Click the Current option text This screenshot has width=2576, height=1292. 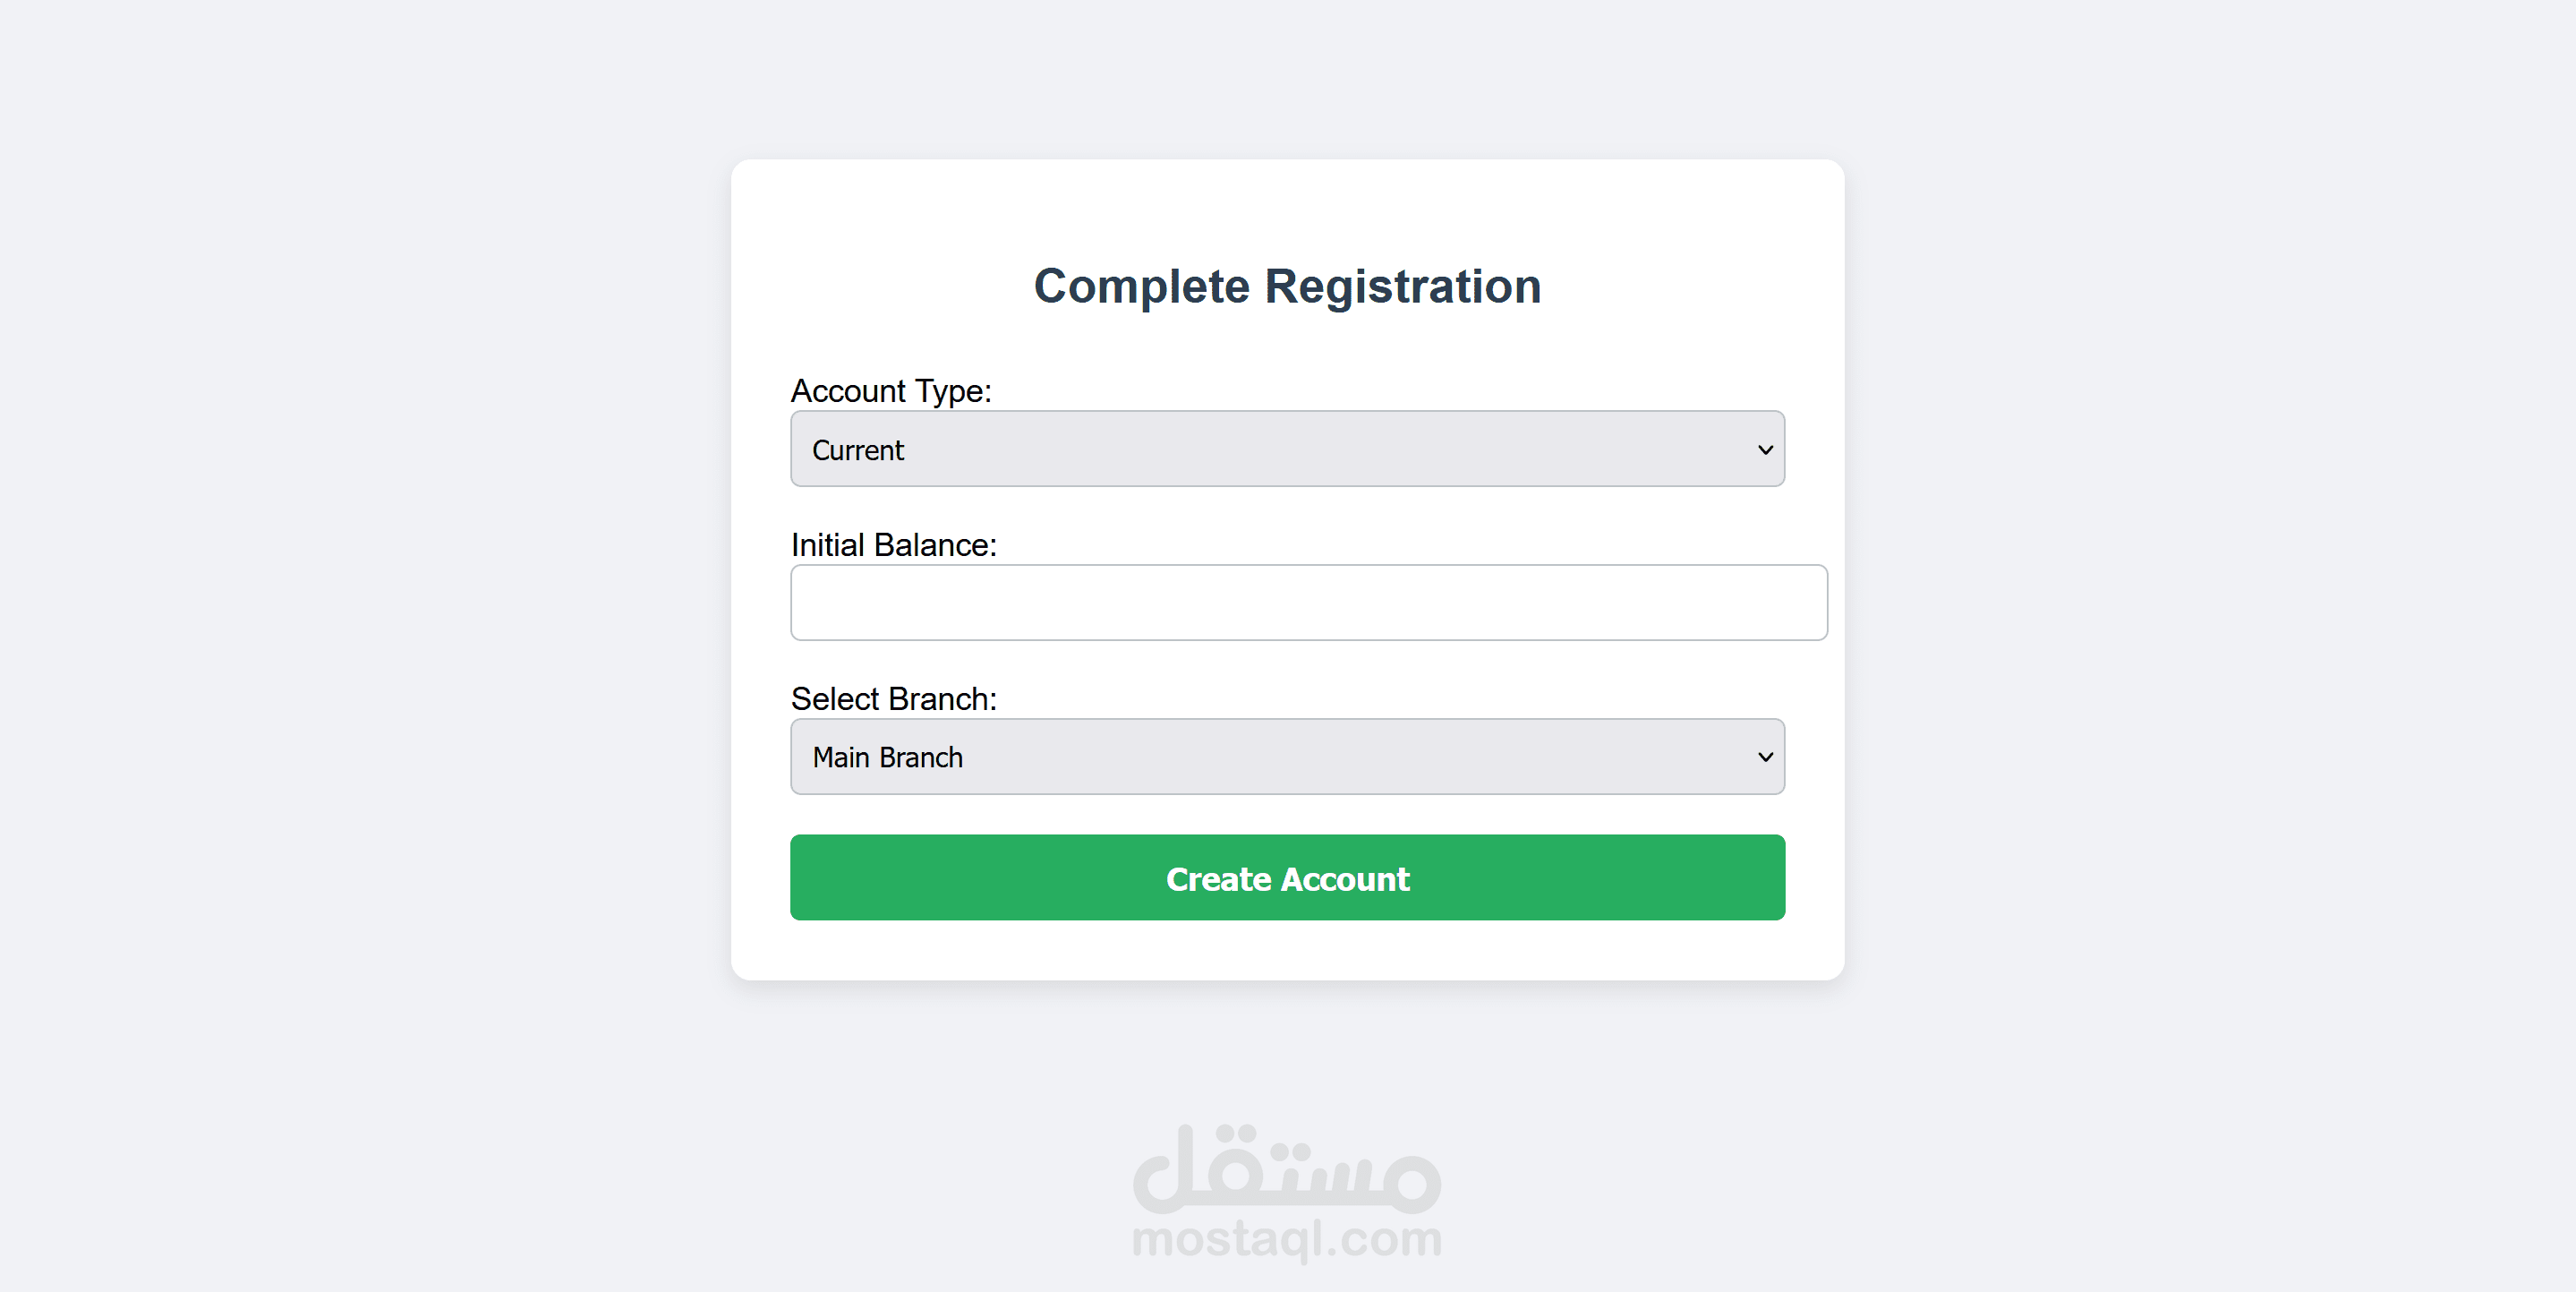coord(857,451)
